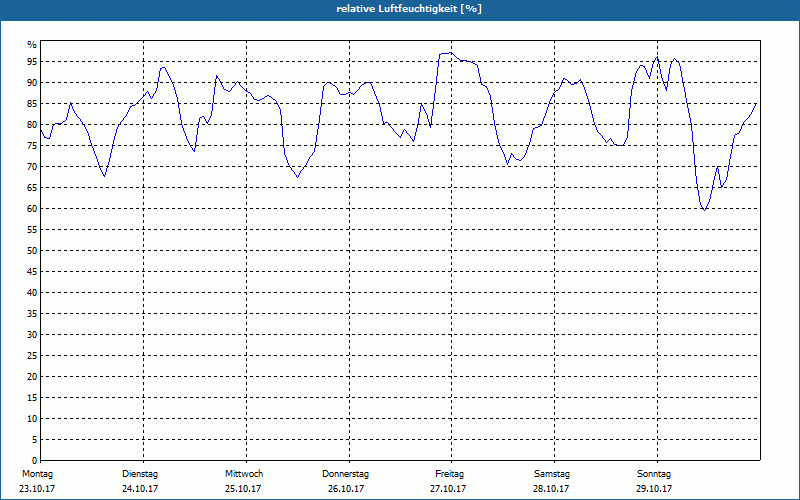Click the '60' y-axis value
Image resolution: width=800 pixels, height=500 pixels.
pos(32,209)
